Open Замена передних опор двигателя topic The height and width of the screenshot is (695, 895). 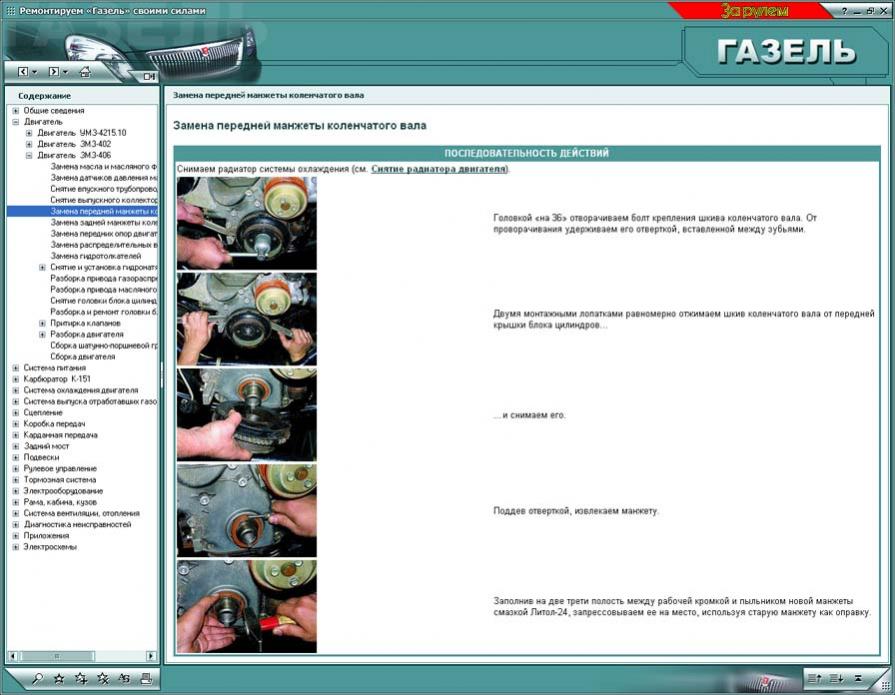[x=103, y=233]
